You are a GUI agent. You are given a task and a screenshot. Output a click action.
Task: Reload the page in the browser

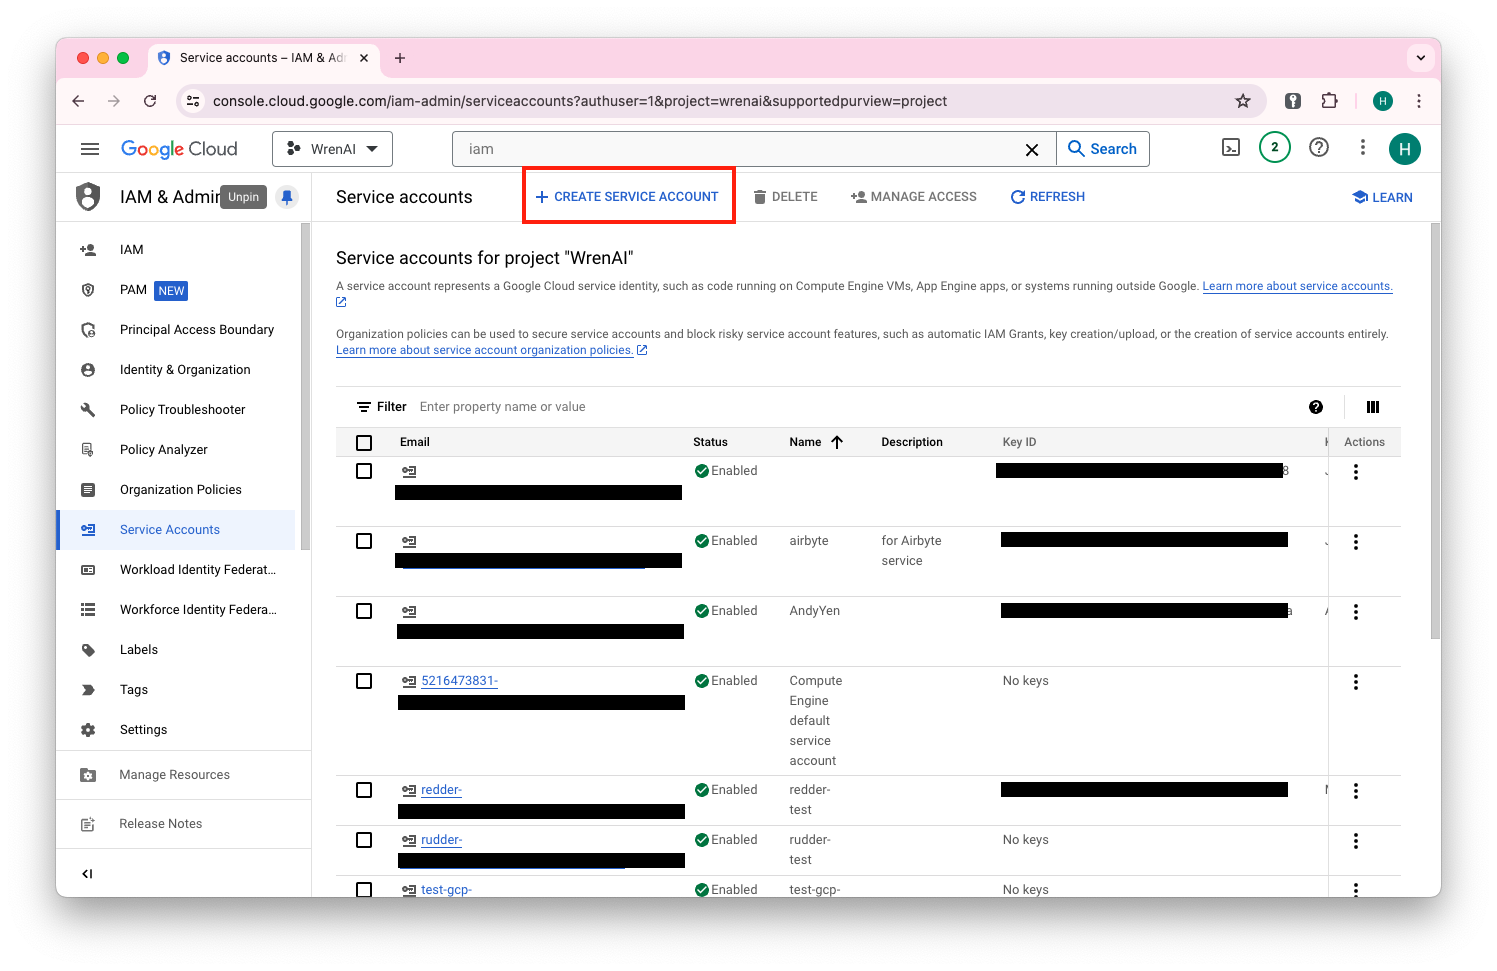click(x=150, y=101)
